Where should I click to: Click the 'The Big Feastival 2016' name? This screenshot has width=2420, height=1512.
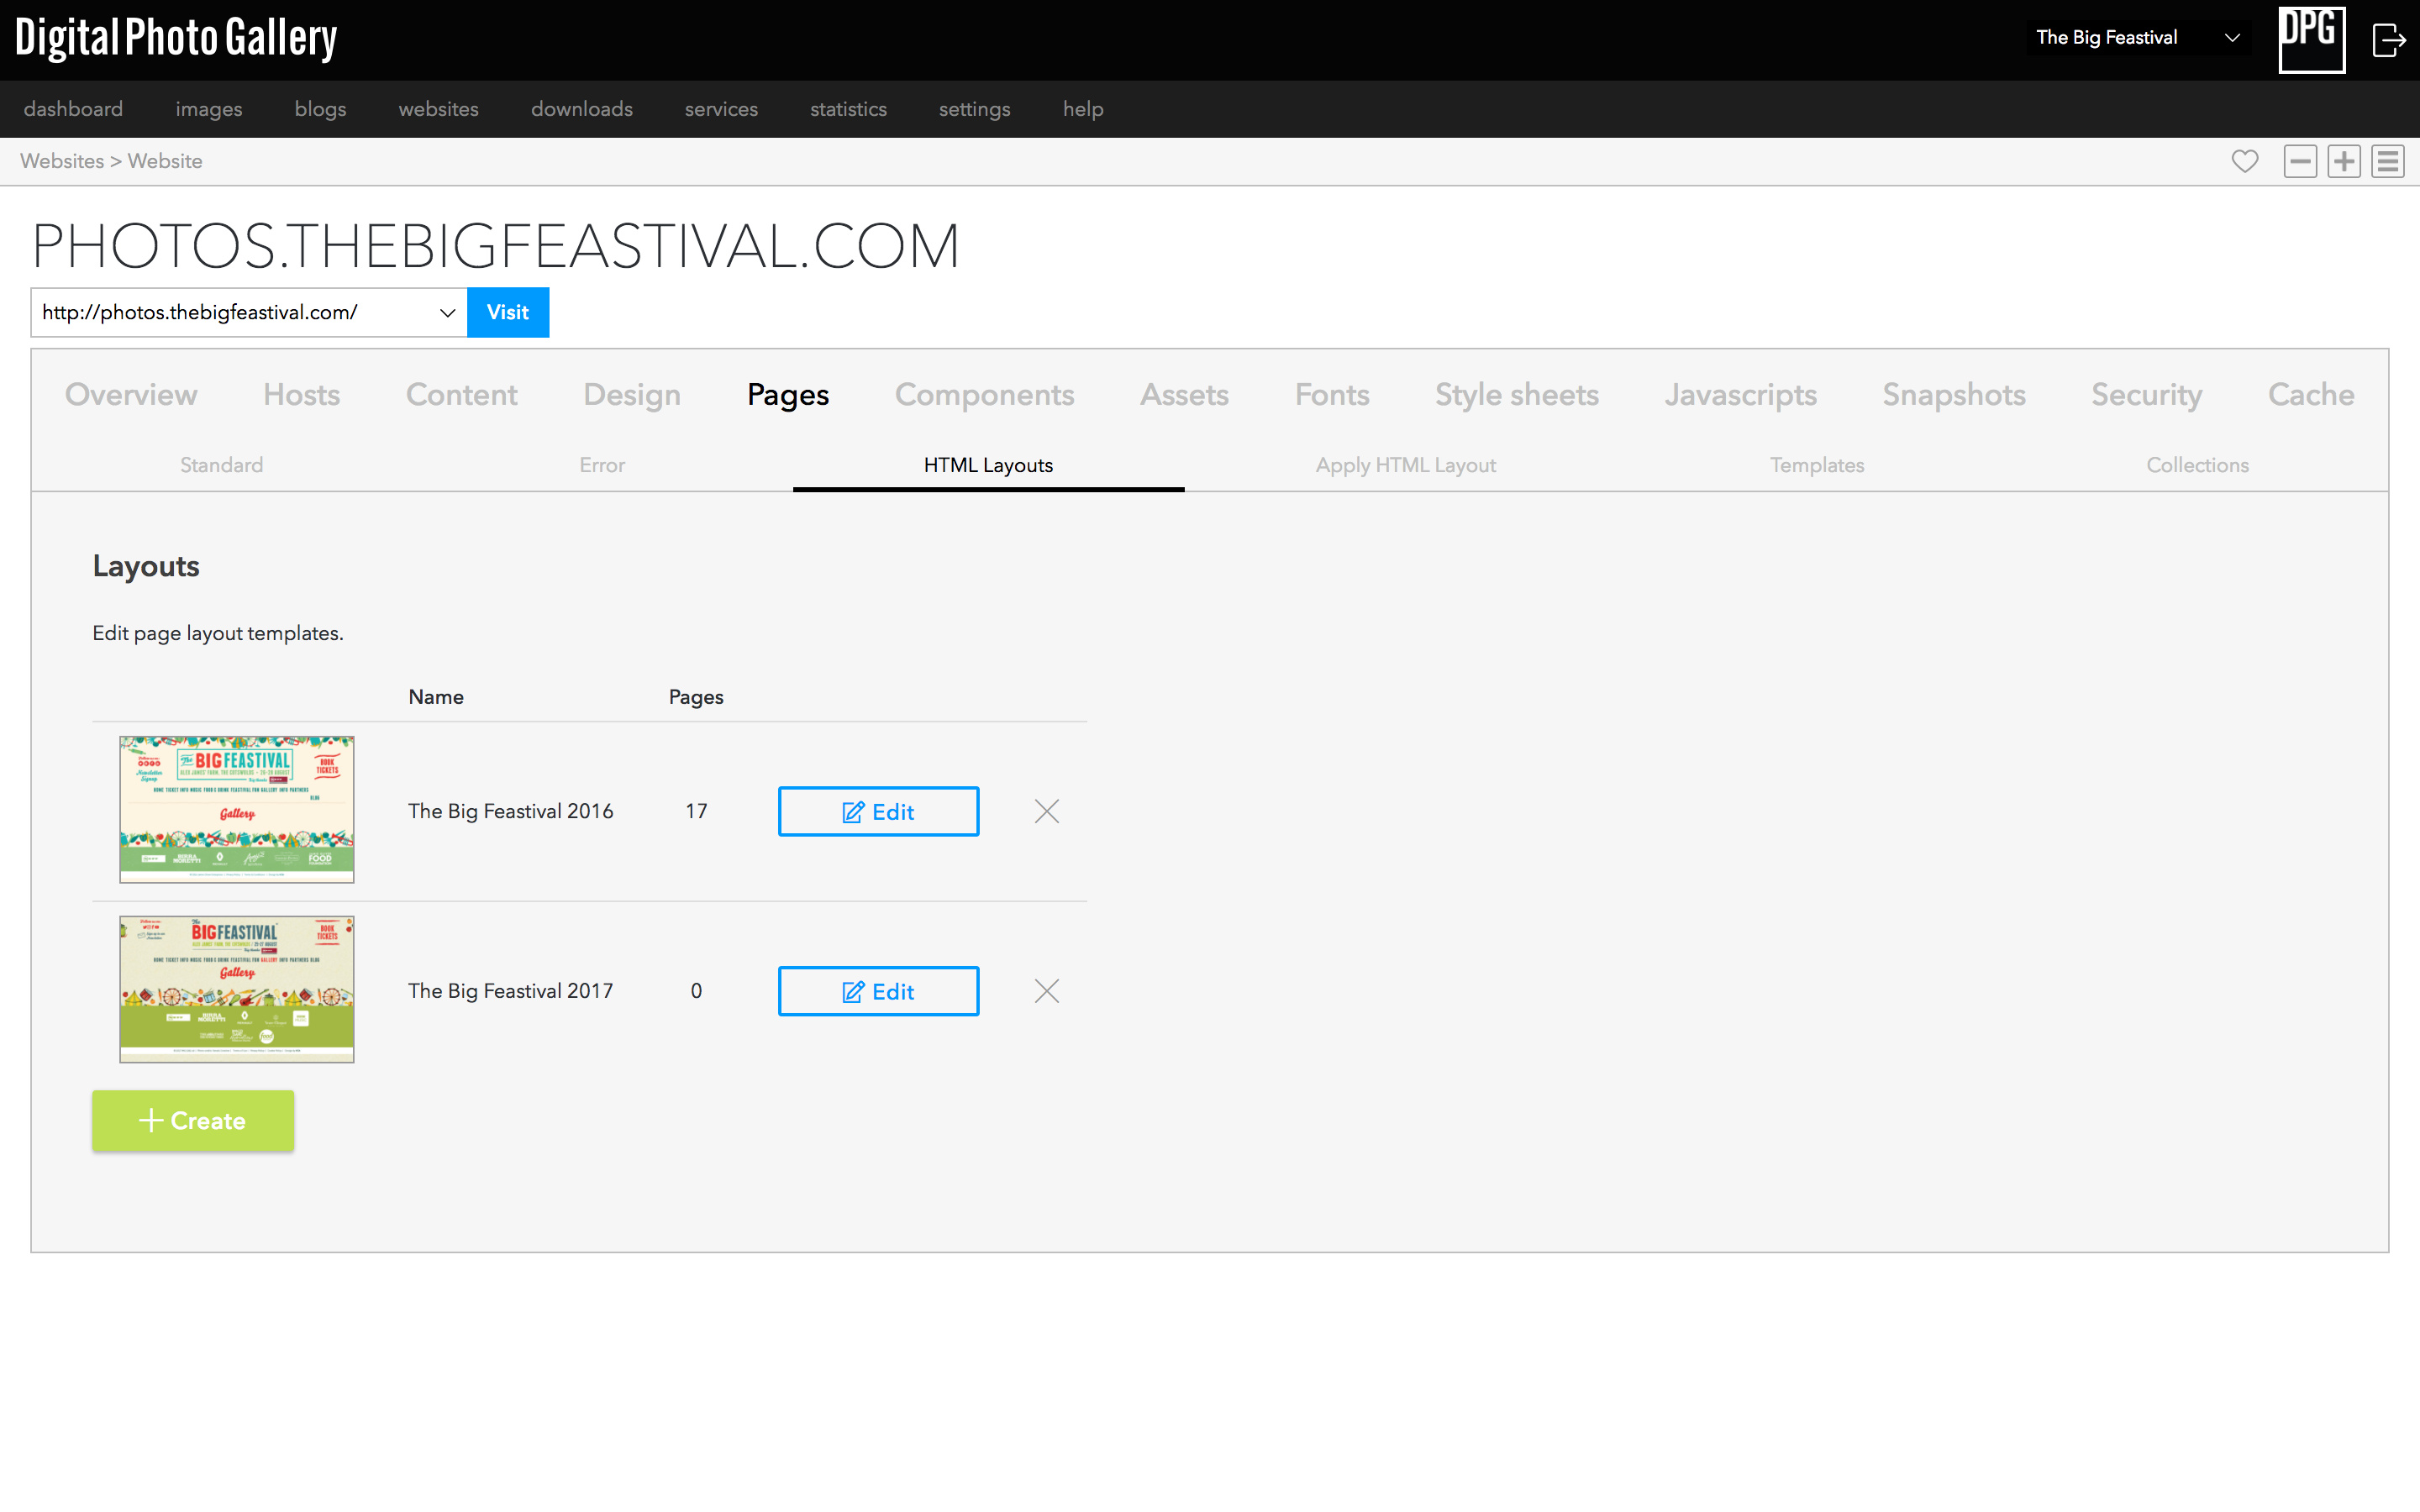(x=510, y=811)
